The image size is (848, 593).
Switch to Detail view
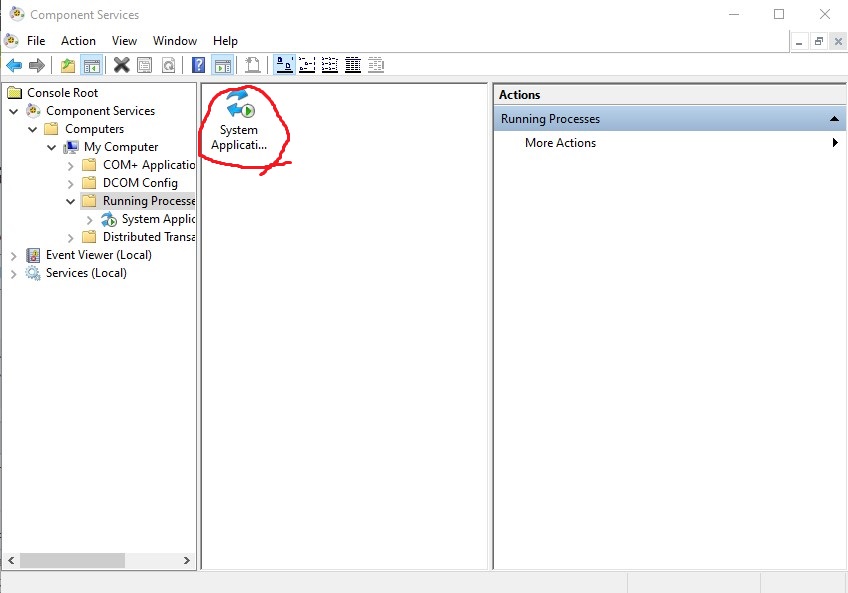tap(353, 65)
